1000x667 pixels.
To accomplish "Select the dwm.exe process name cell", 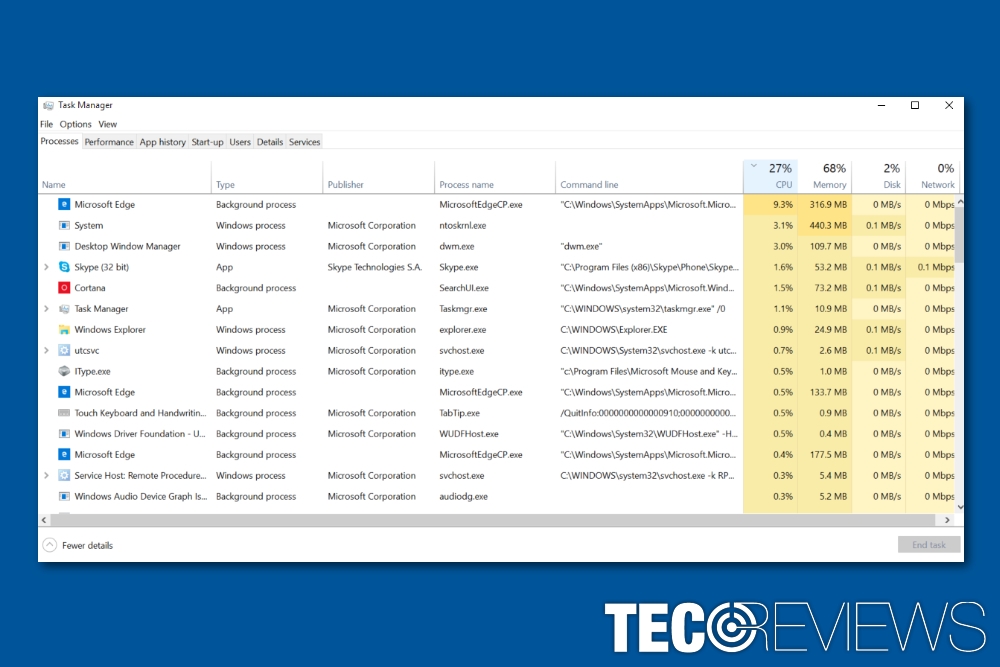I will 457,246.
